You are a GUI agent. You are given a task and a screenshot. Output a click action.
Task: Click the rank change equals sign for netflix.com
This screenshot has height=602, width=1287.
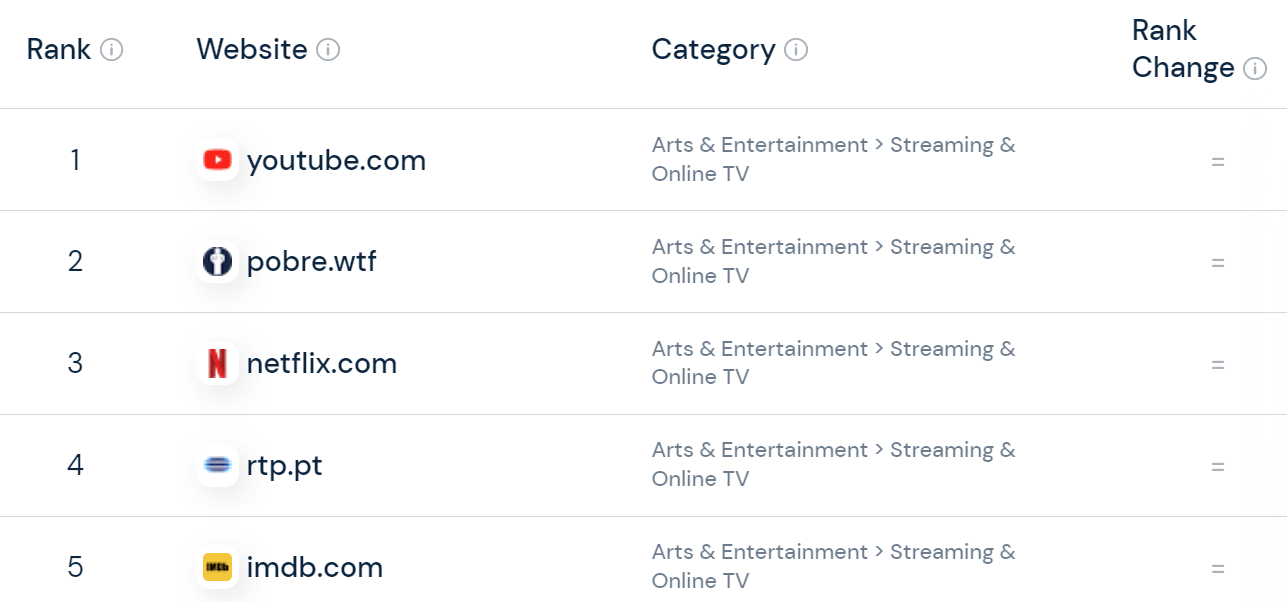tap(1218, 365)
